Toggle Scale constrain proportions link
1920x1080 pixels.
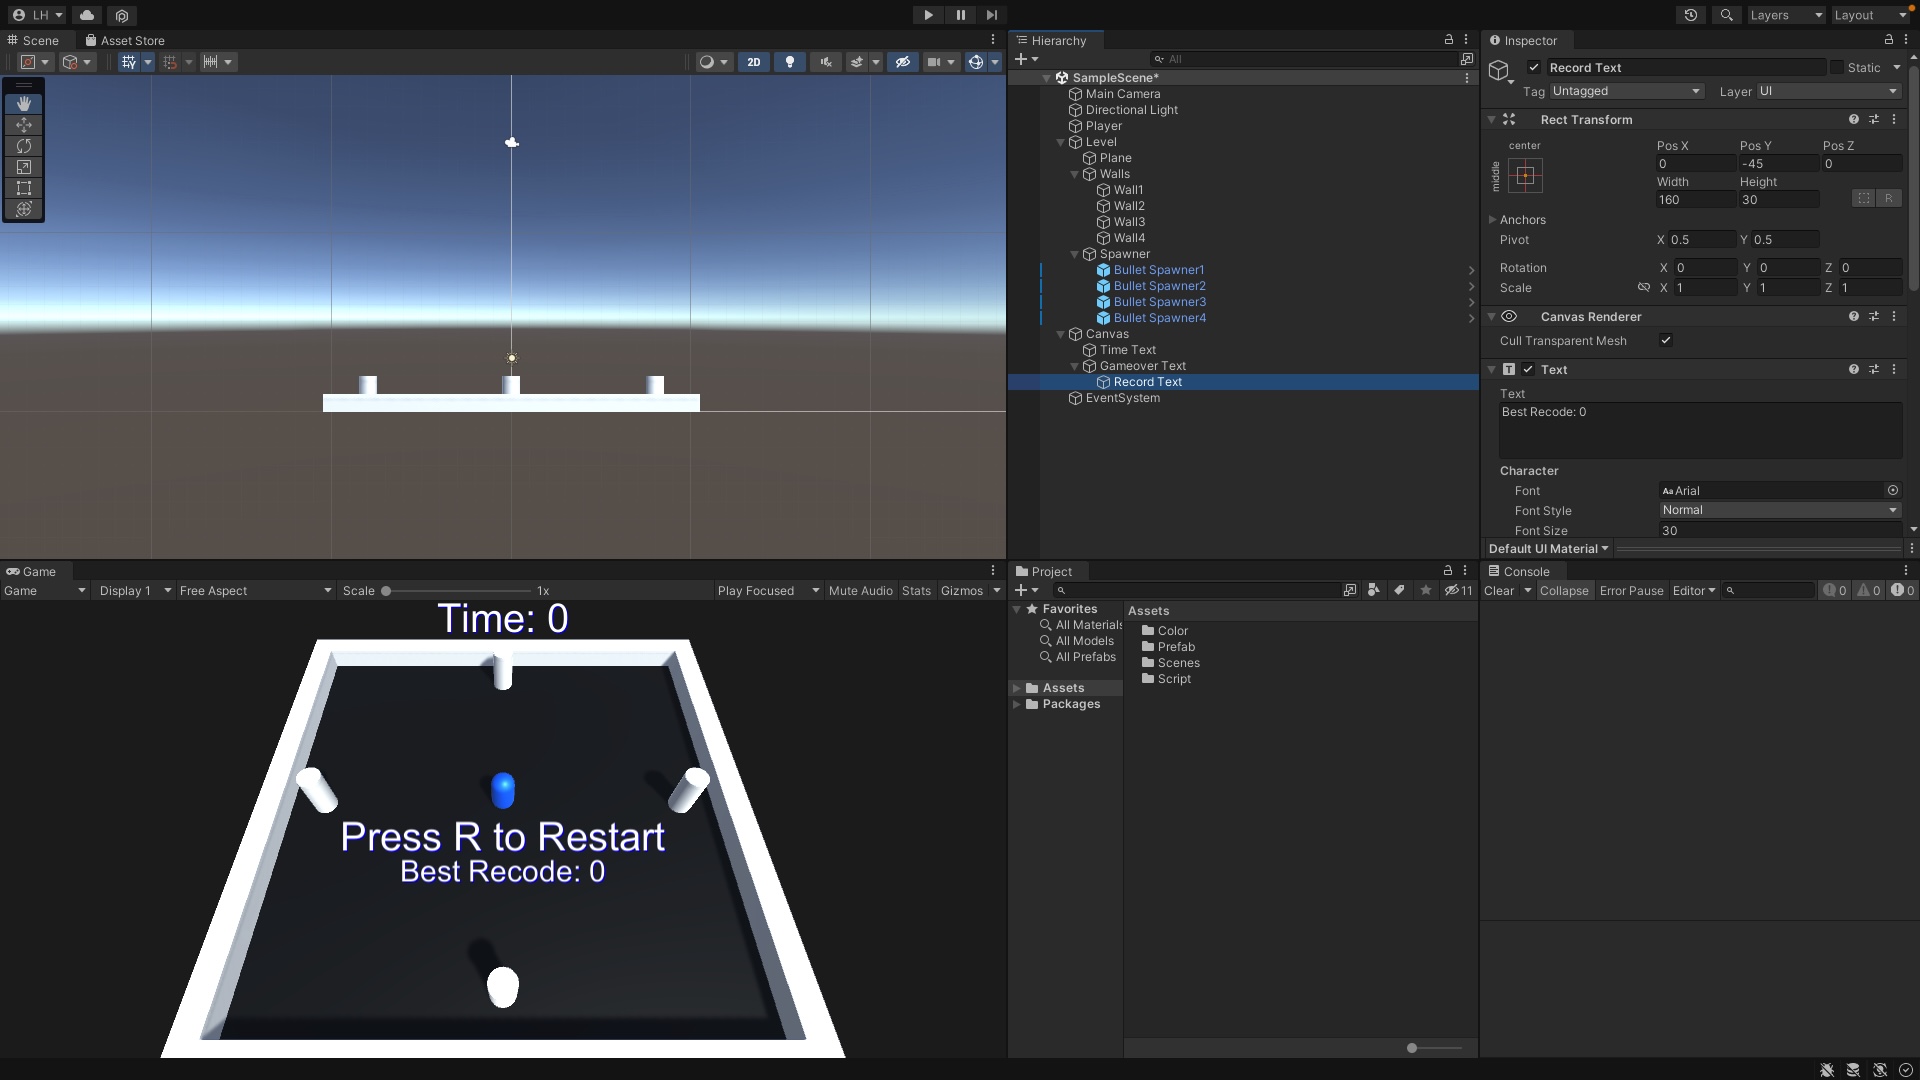pos(1643,287)
